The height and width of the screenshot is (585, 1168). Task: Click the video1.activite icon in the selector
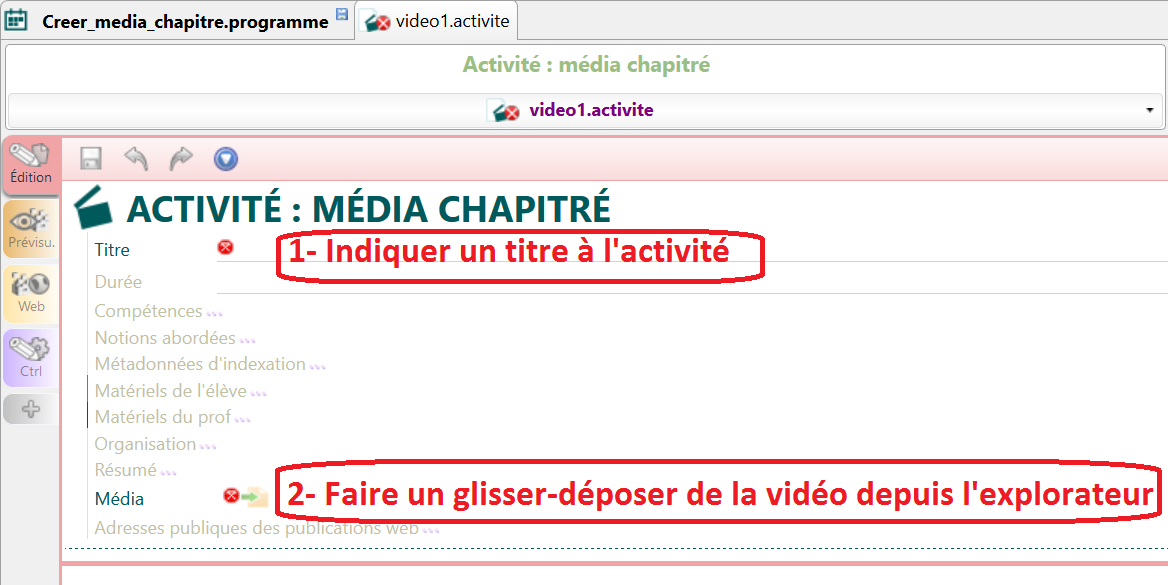pos(503,111)
